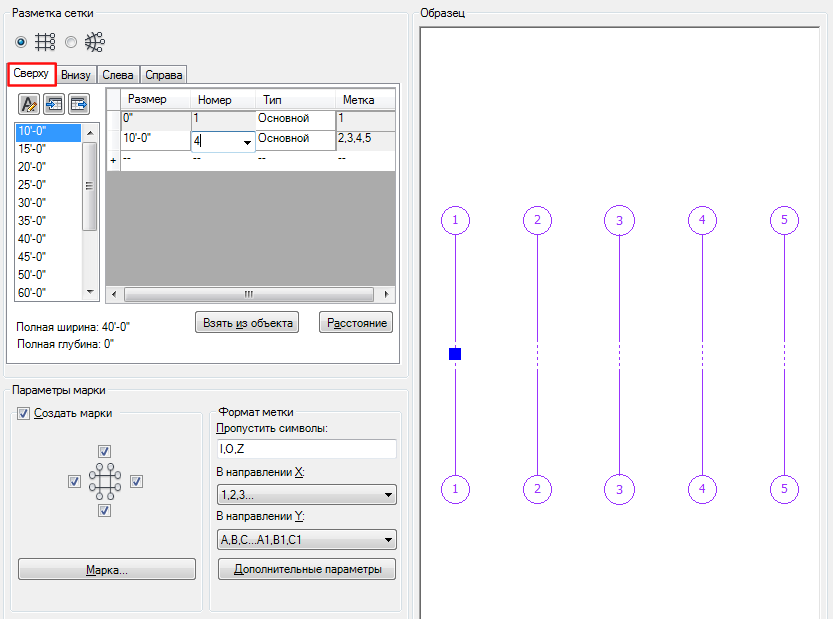
Task: Click the import sizes icon
Action: tap(54, 104)
